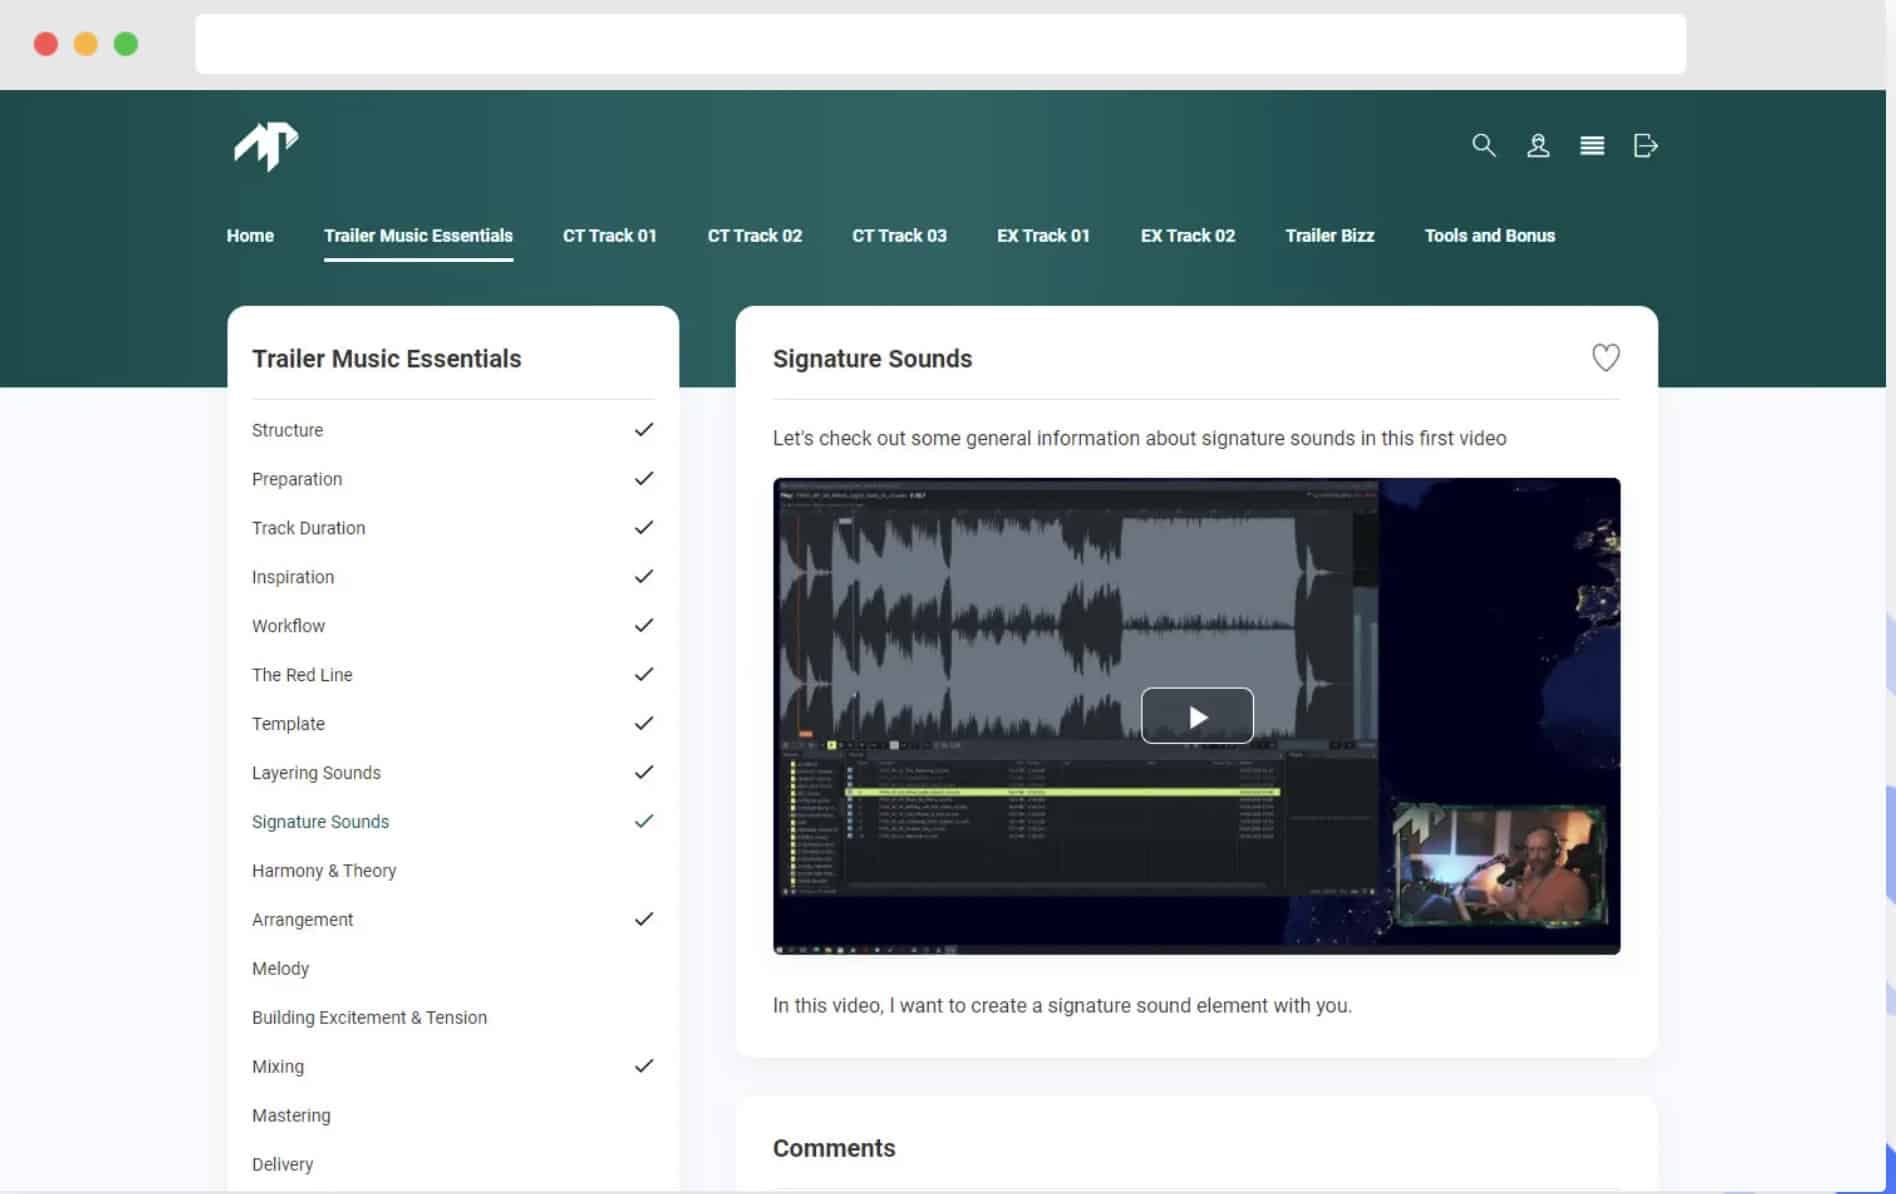Toggle the checkmark next to Arrangement

[x=643, y=918]
